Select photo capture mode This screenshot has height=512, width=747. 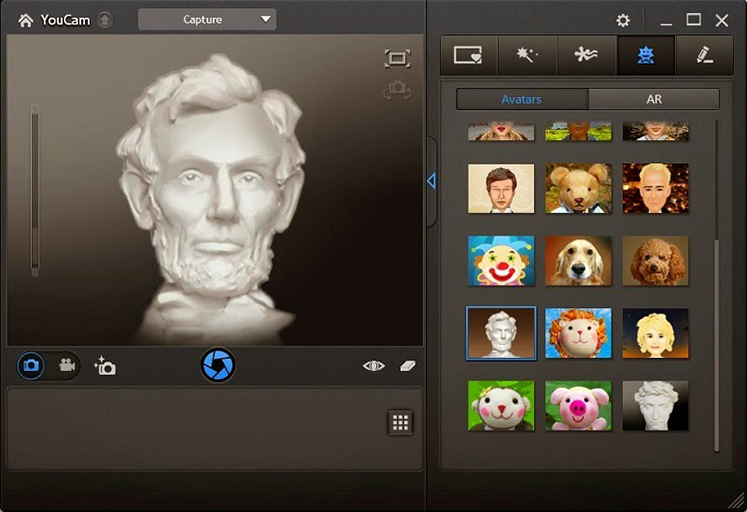coord(31,365)
